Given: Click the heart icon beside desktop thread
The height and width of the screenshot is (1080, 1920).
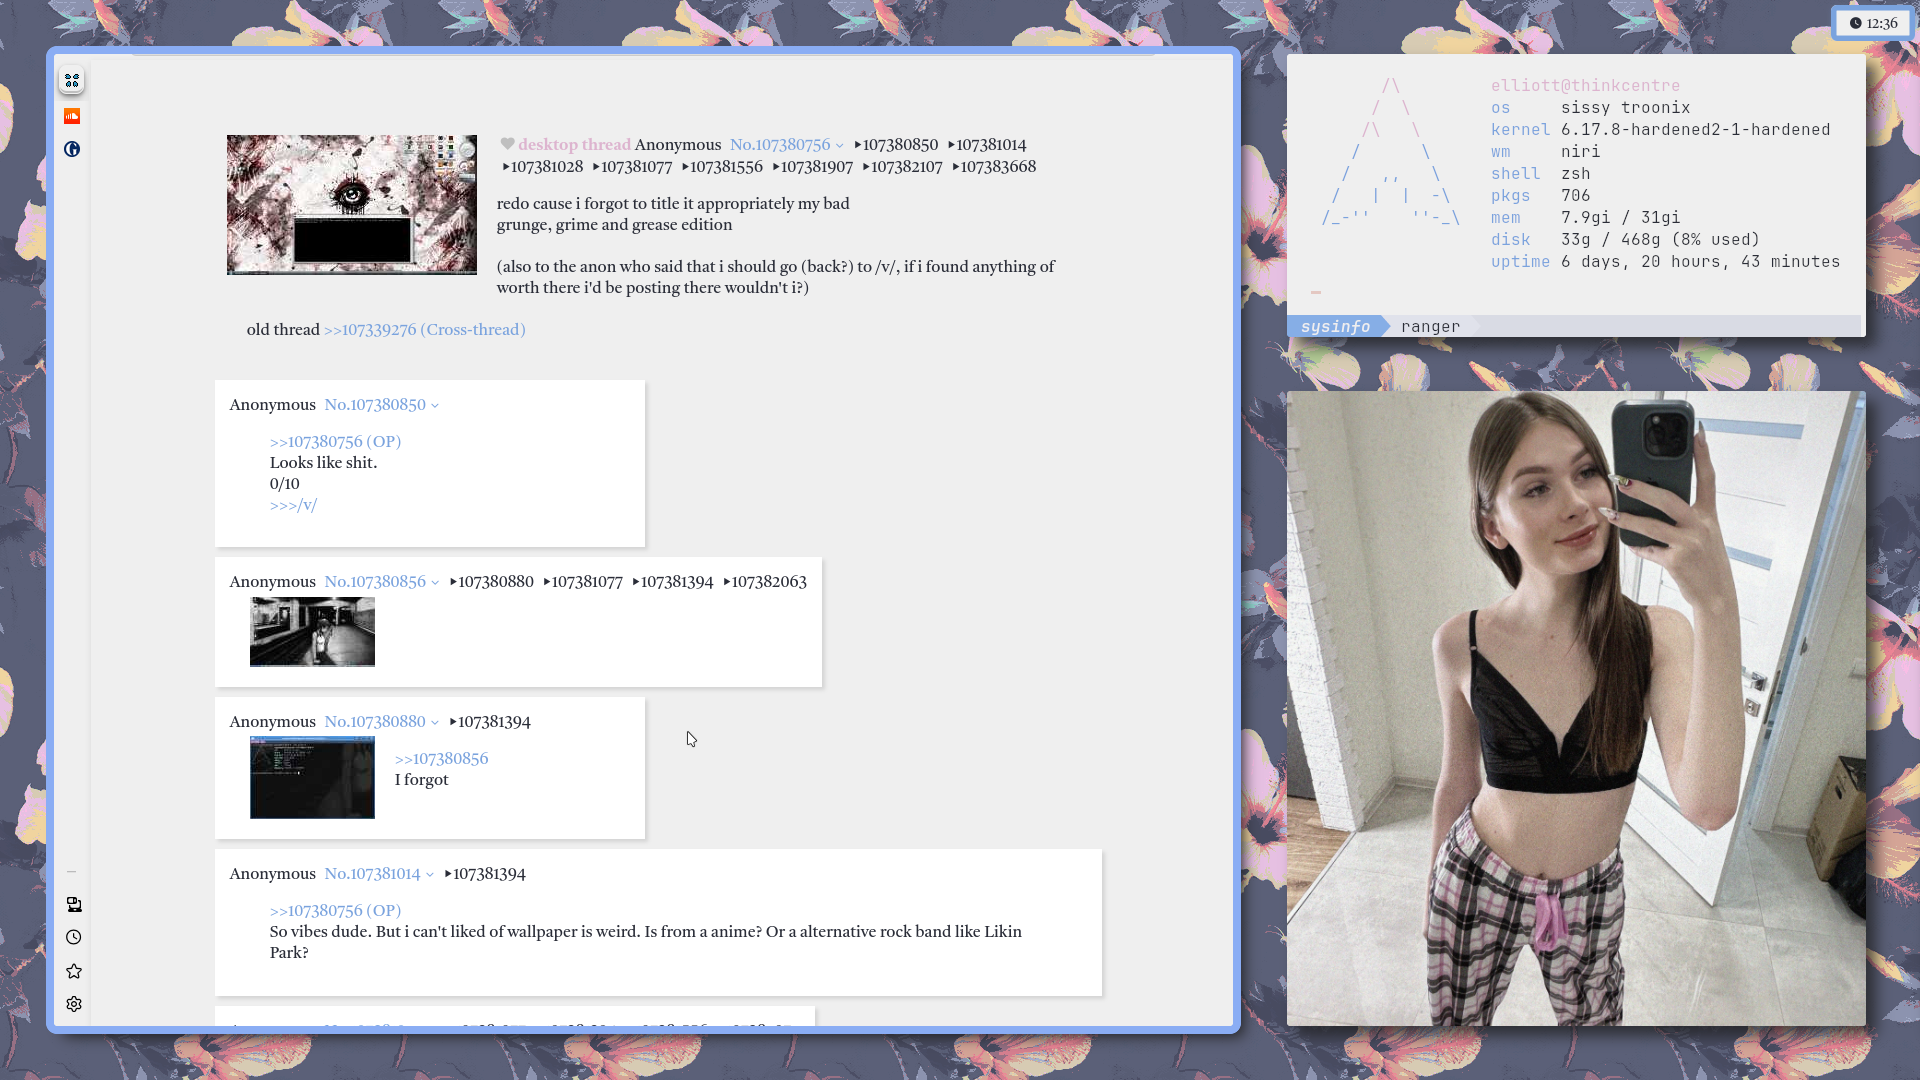Looking at the screenshot, I should [x=507, y=144].
